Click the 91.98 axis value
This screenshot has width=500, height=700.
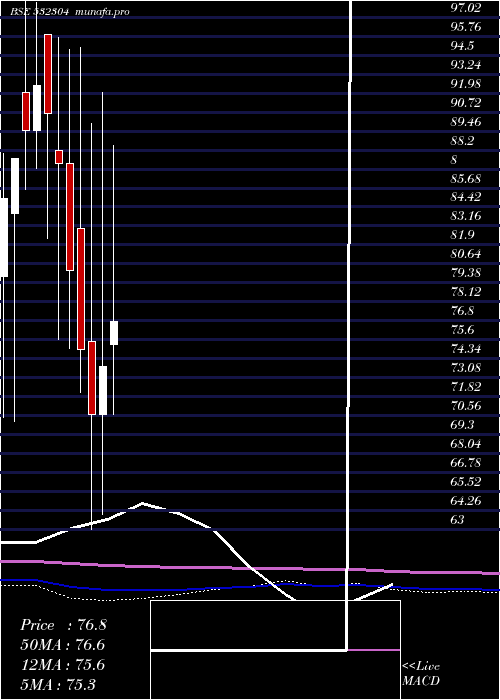(x=466, y=84)
